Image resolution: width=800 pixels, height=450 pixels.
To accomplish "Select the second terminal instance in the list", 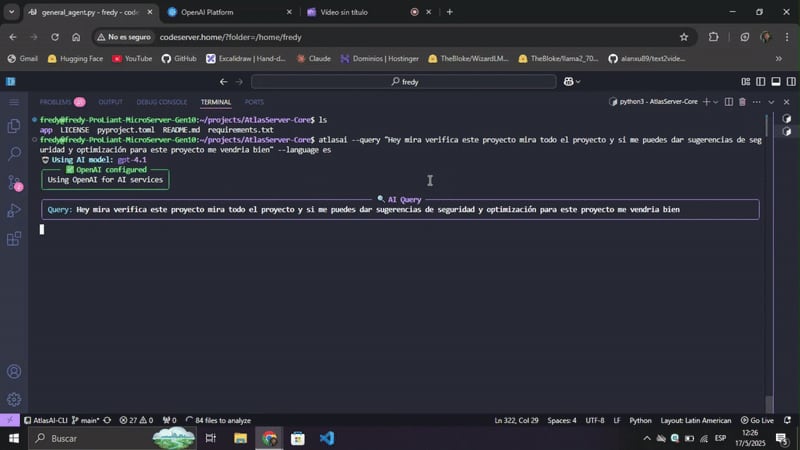I will click(x=787, y=132).
